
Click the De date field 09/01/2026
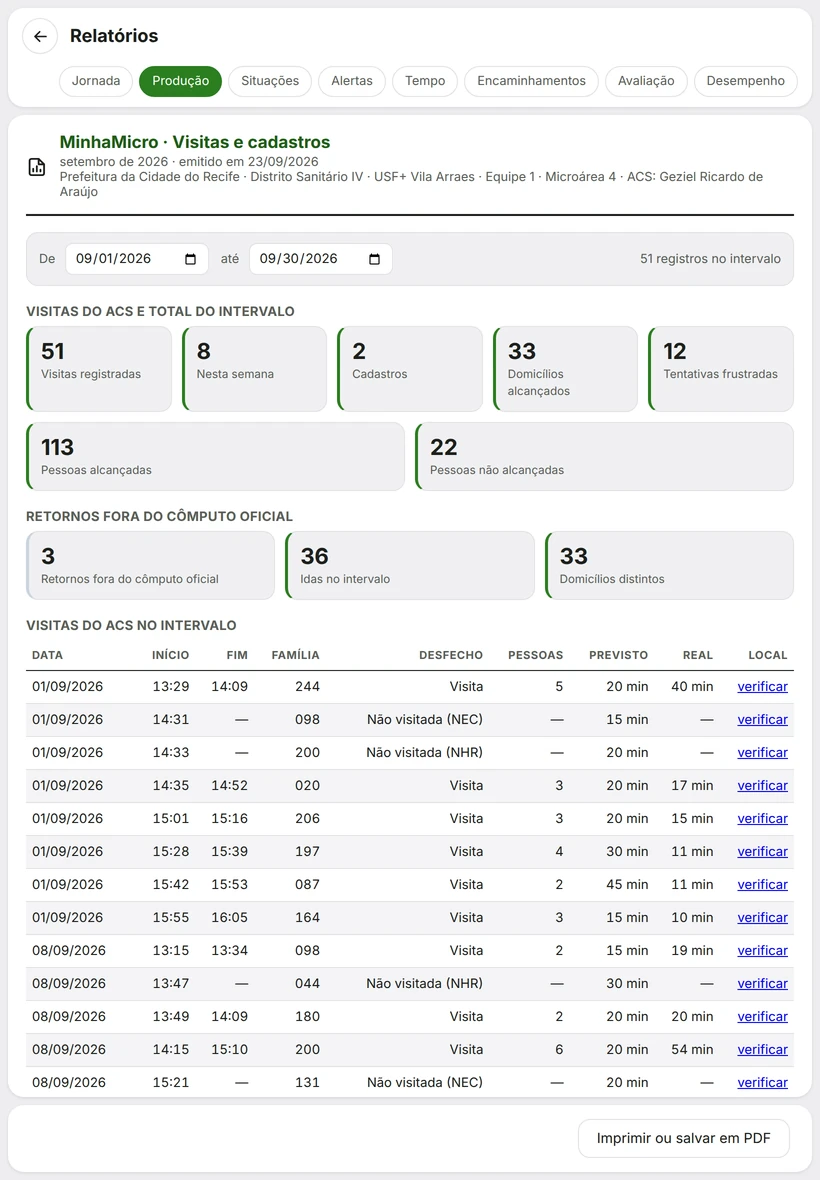coord(137,259)
